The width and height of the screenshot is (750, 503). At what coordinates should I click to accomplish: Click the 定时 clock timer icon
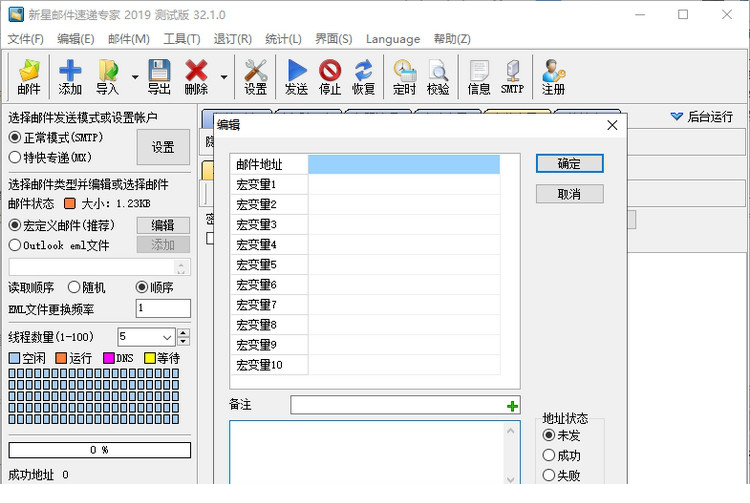click(404, 77)
